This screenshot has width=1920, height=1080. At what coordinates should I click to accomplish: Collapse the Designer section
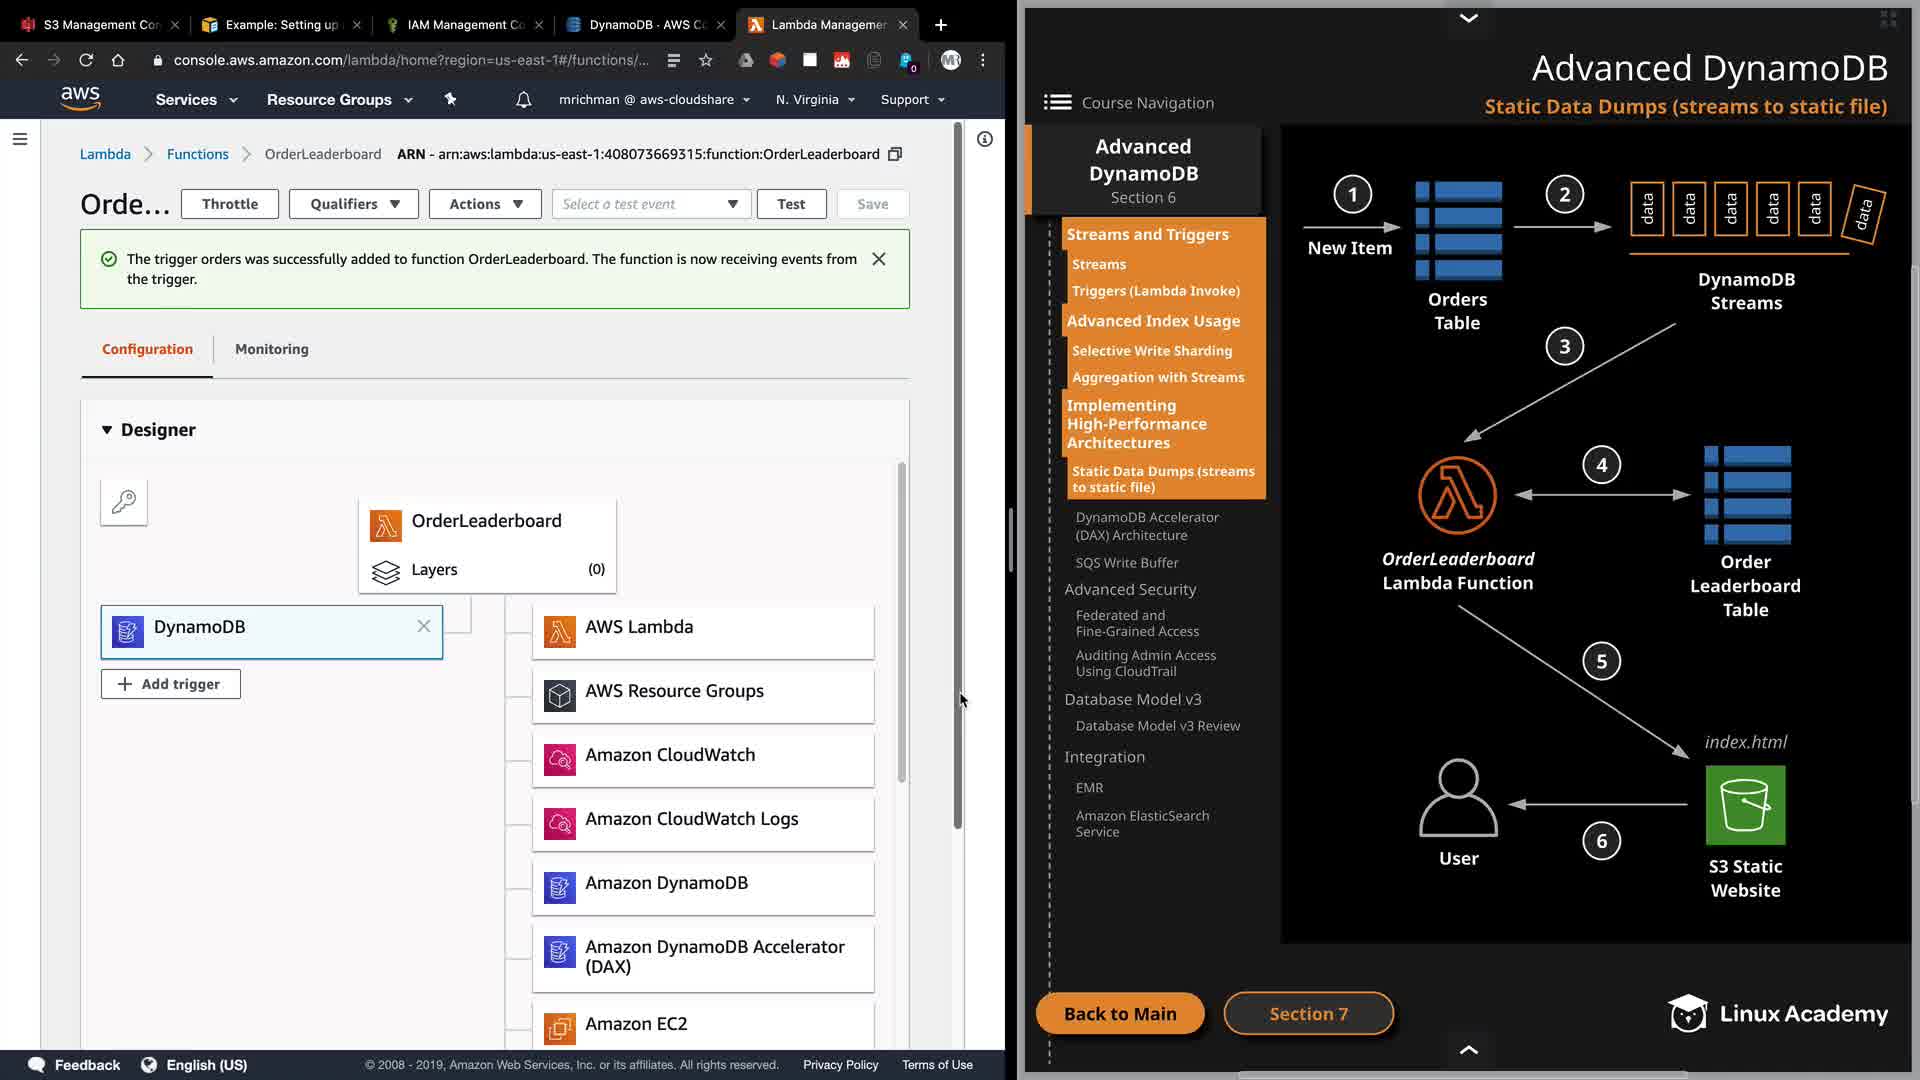click(x=107, y=430)
